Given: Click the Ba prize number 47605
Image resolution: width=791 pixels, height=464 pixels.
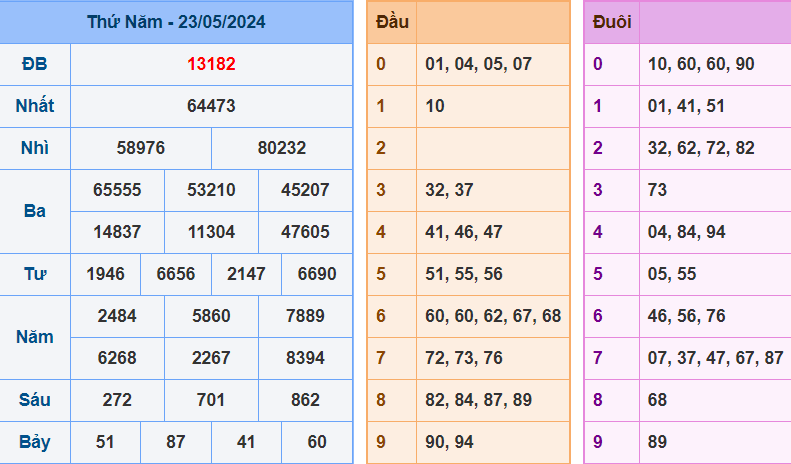Looking at the screenshot, I should tap(305, 232).
